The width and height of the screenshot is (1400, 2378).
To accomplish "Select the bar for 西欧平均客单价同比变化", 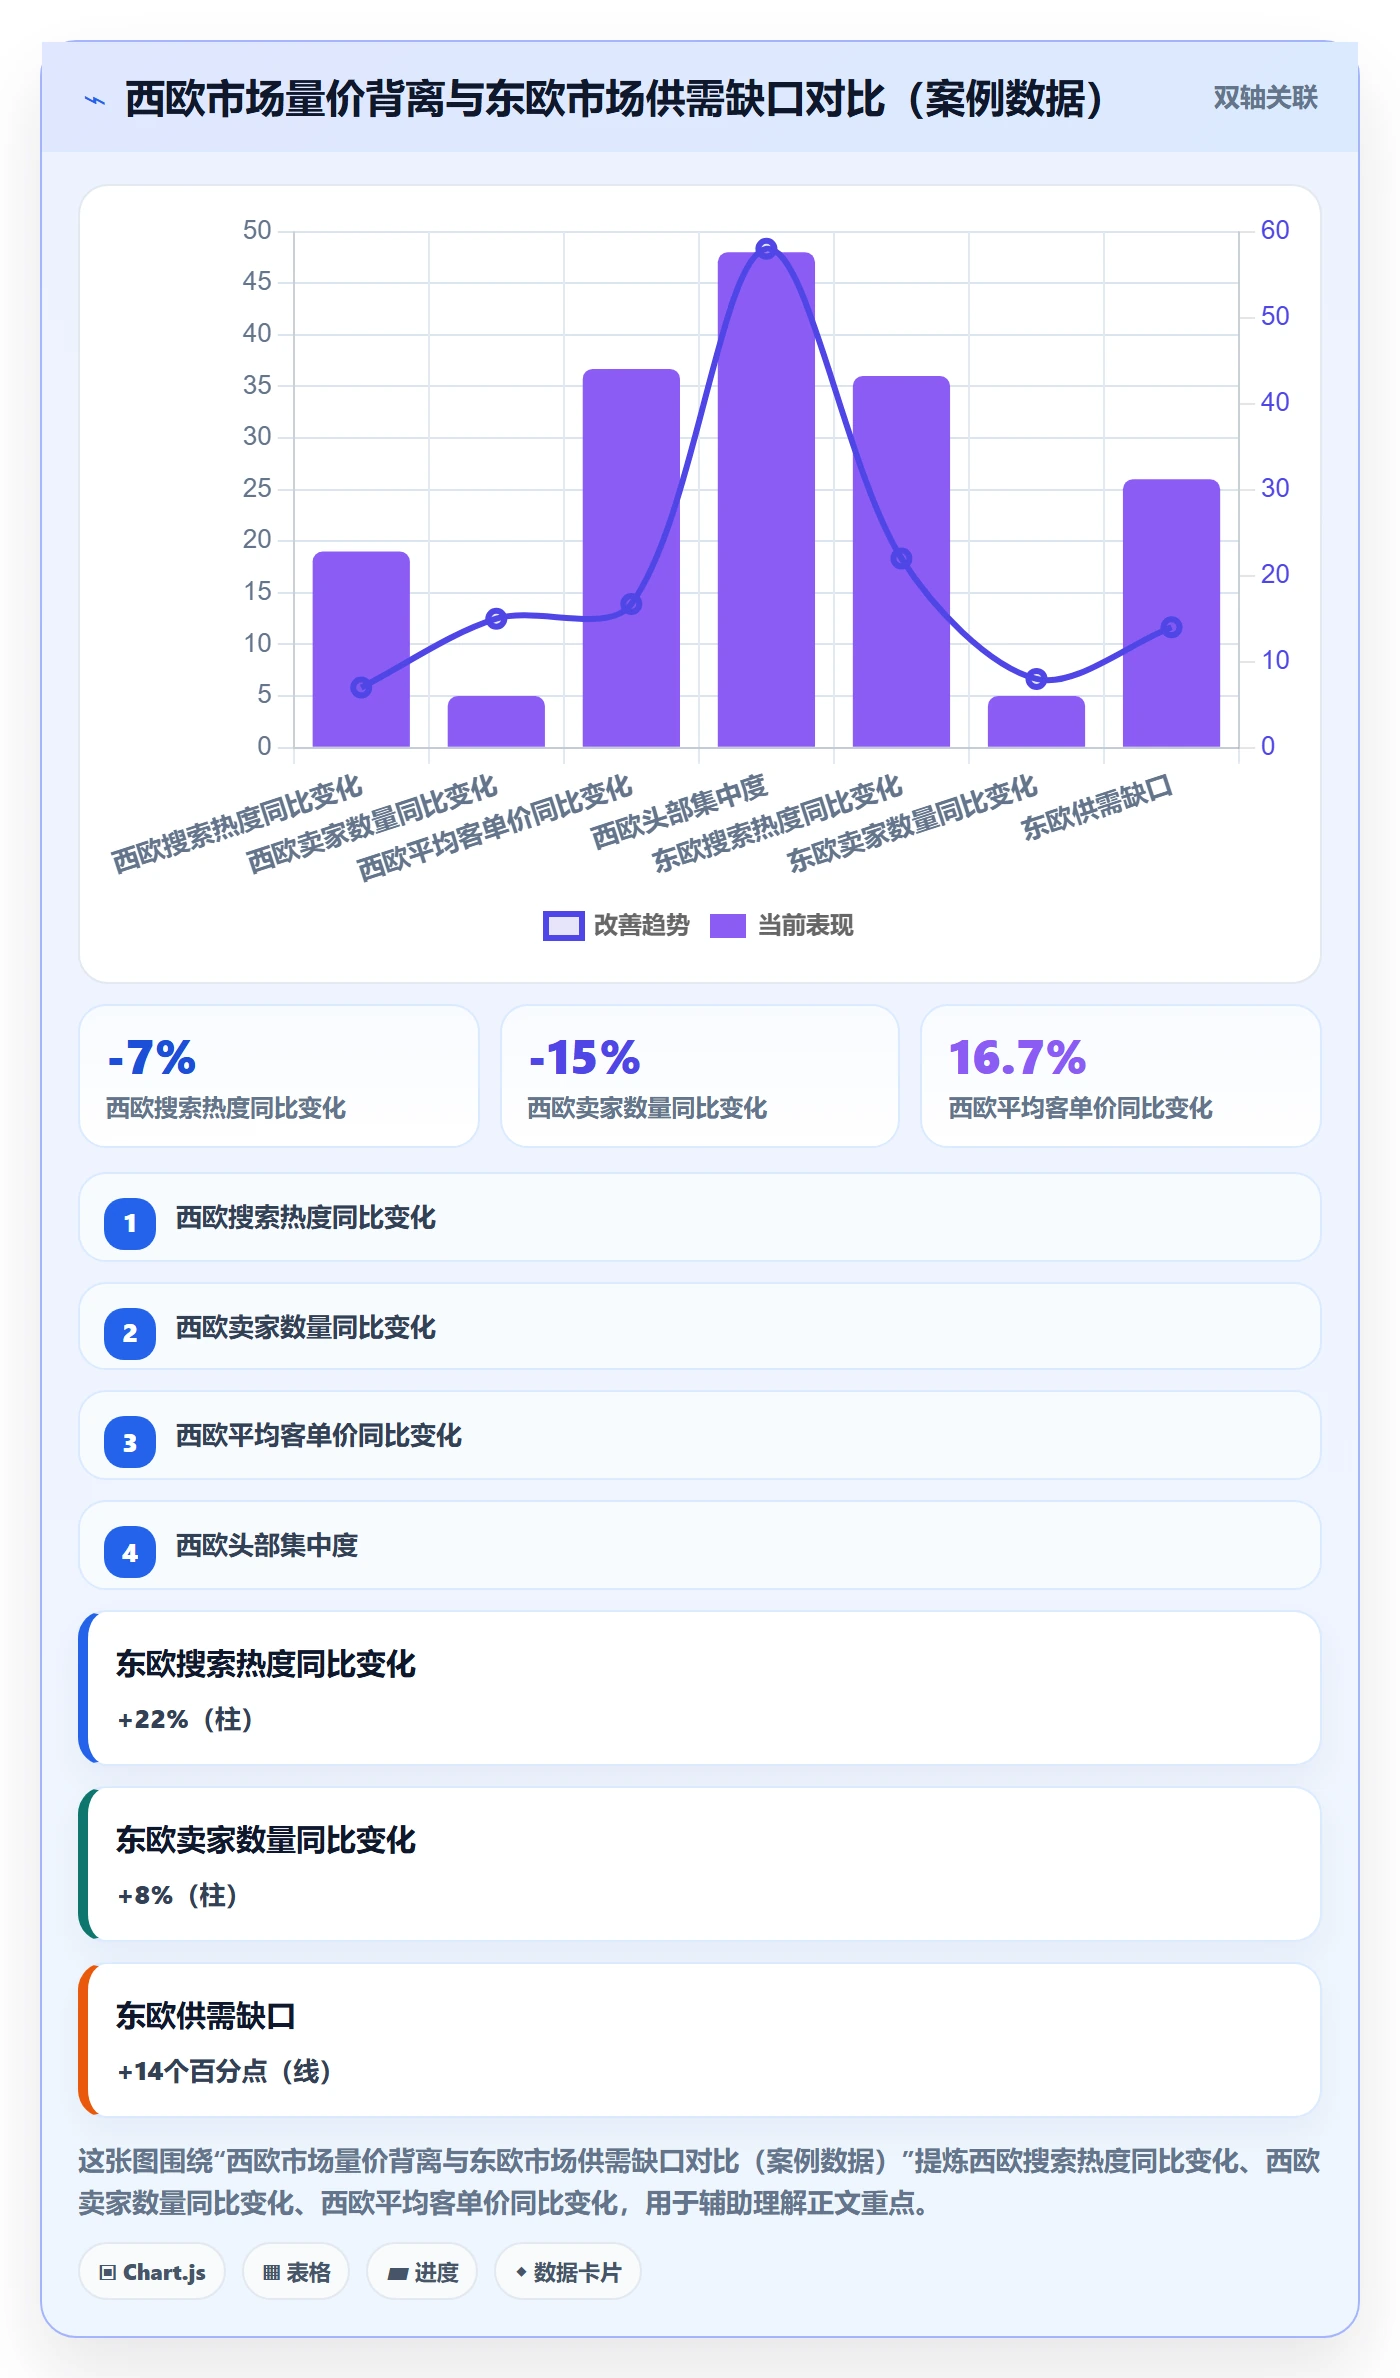I will click(x=631, y=558).
